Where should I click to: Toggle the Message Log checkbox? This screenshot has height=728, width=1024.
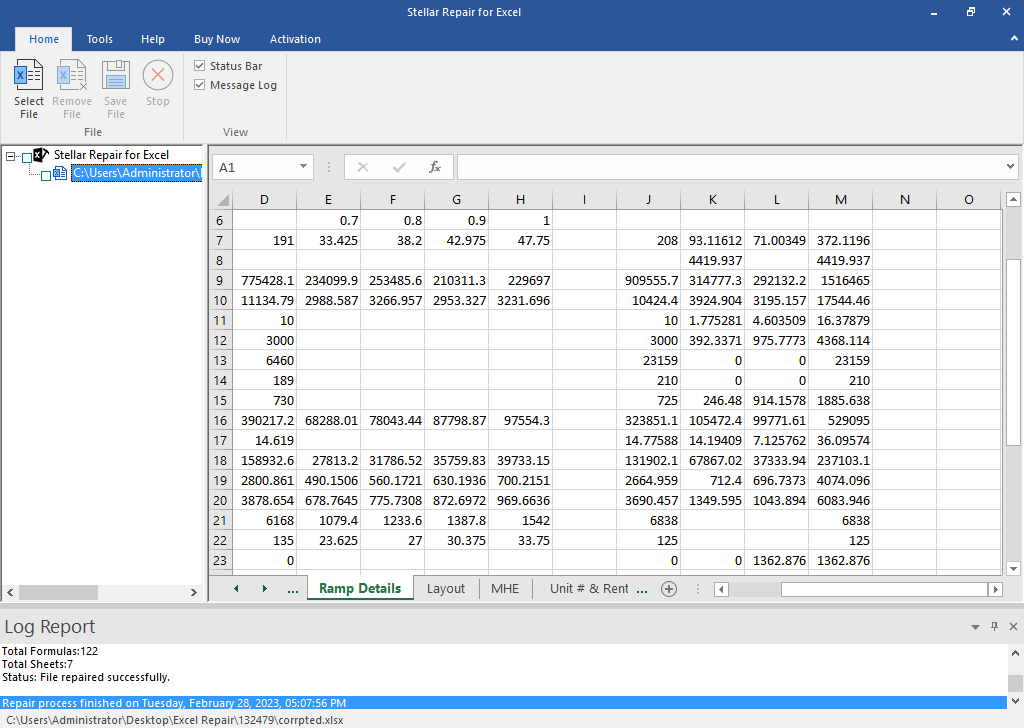[200, 85]
